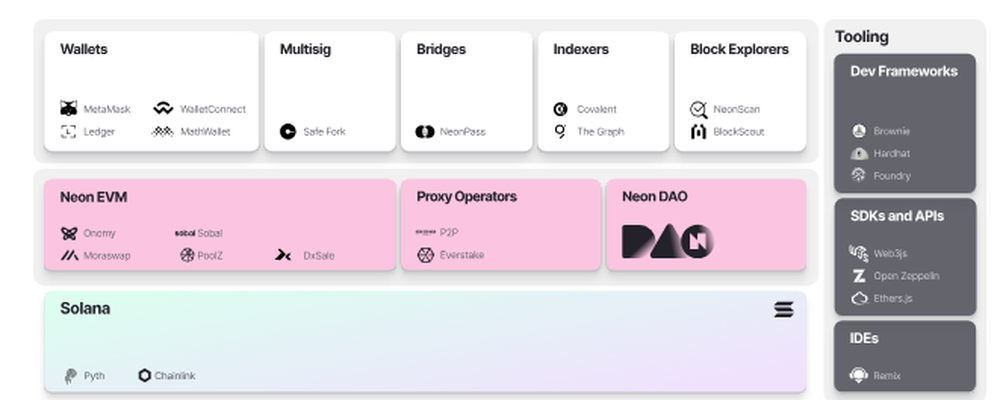Click the Pyth logo icon
Screen dimensions: 1000x400
tap(70, 376)
